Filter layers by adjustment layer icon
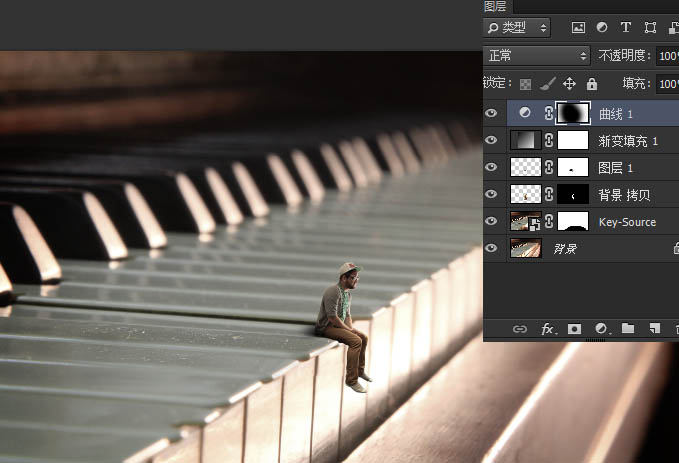This screenshot has height=463, width=679. pyautogui.click(x=601, y=27)
